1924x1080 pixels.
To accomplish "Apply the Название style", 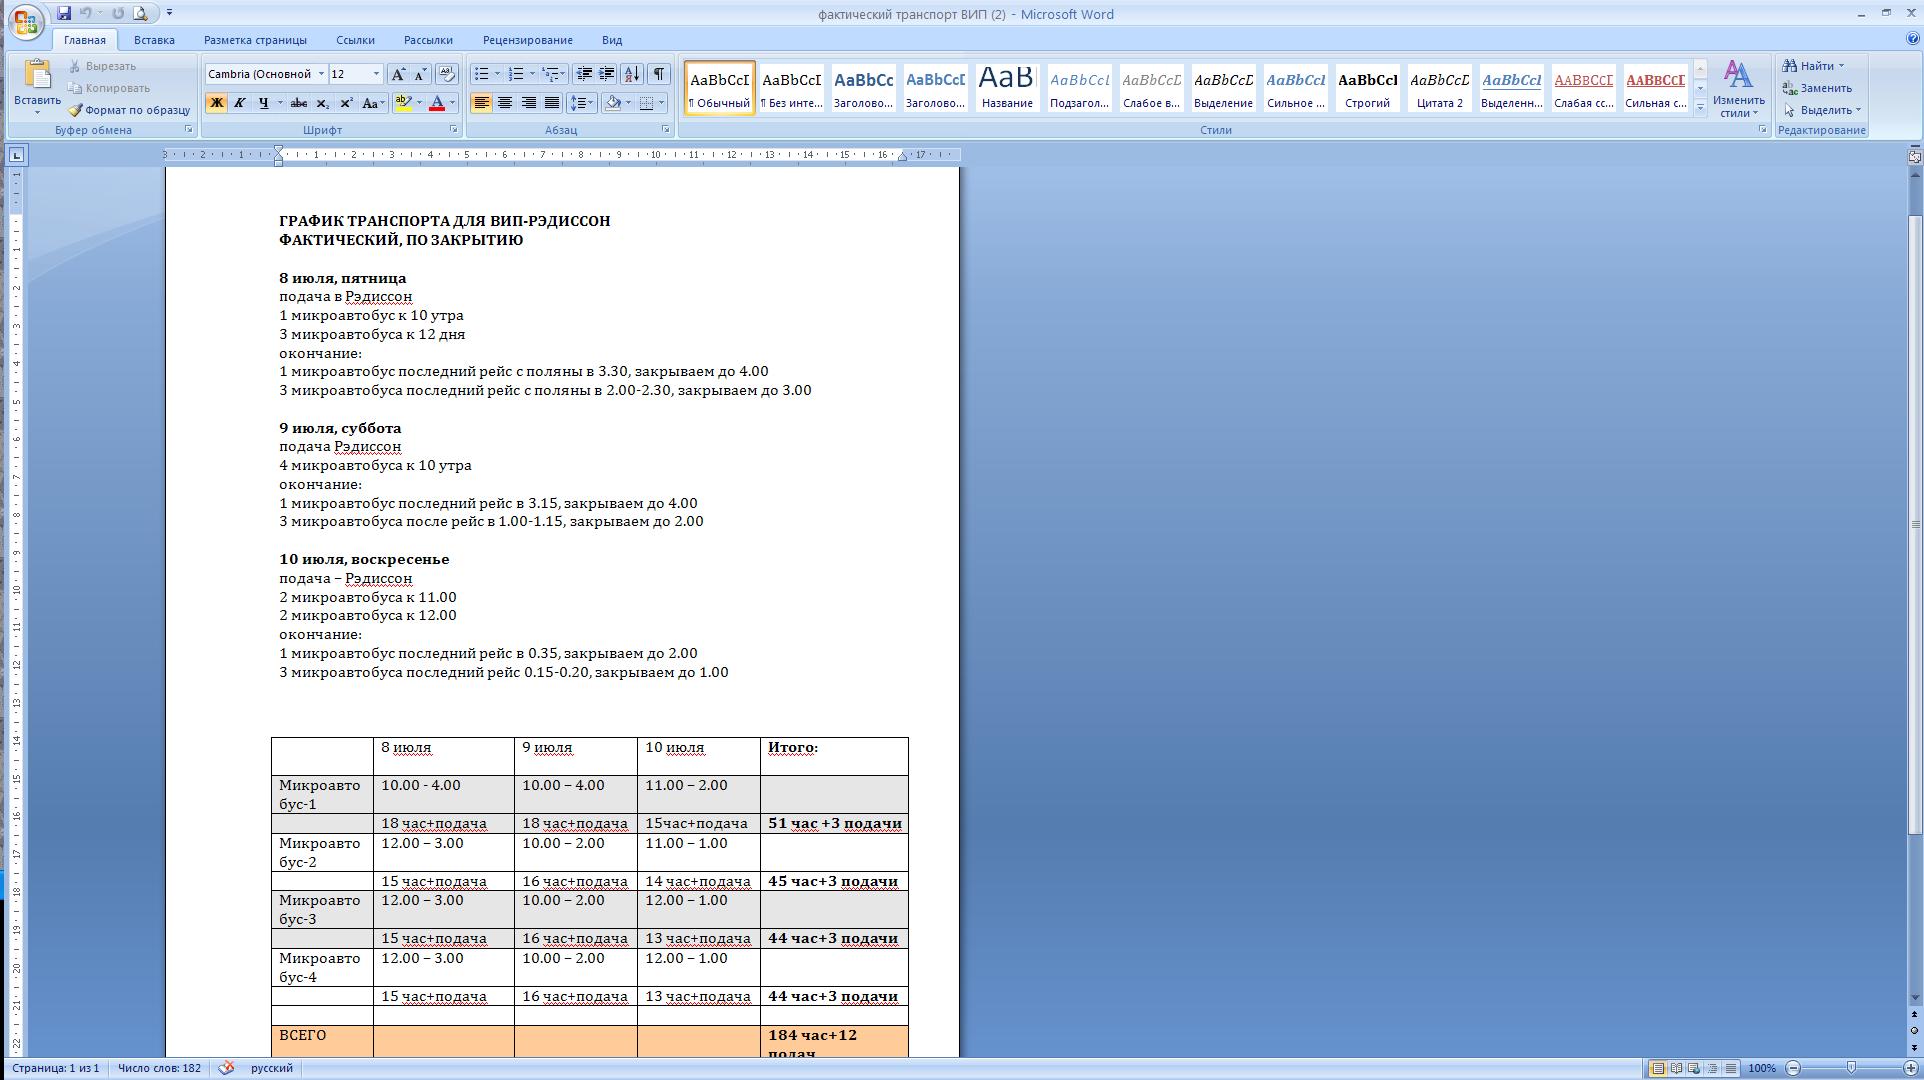I will 1007,87.
